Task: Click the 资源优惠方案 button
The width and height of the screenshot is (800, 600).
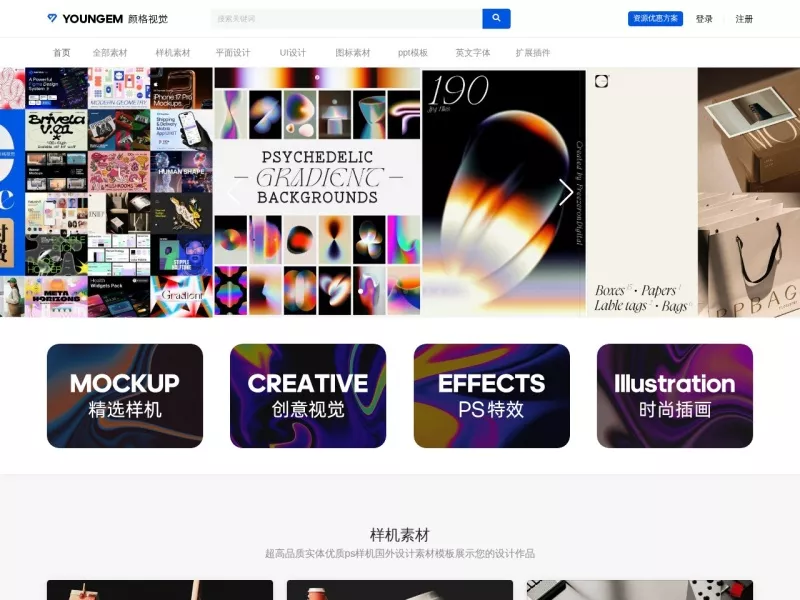Action: point(655,18)
